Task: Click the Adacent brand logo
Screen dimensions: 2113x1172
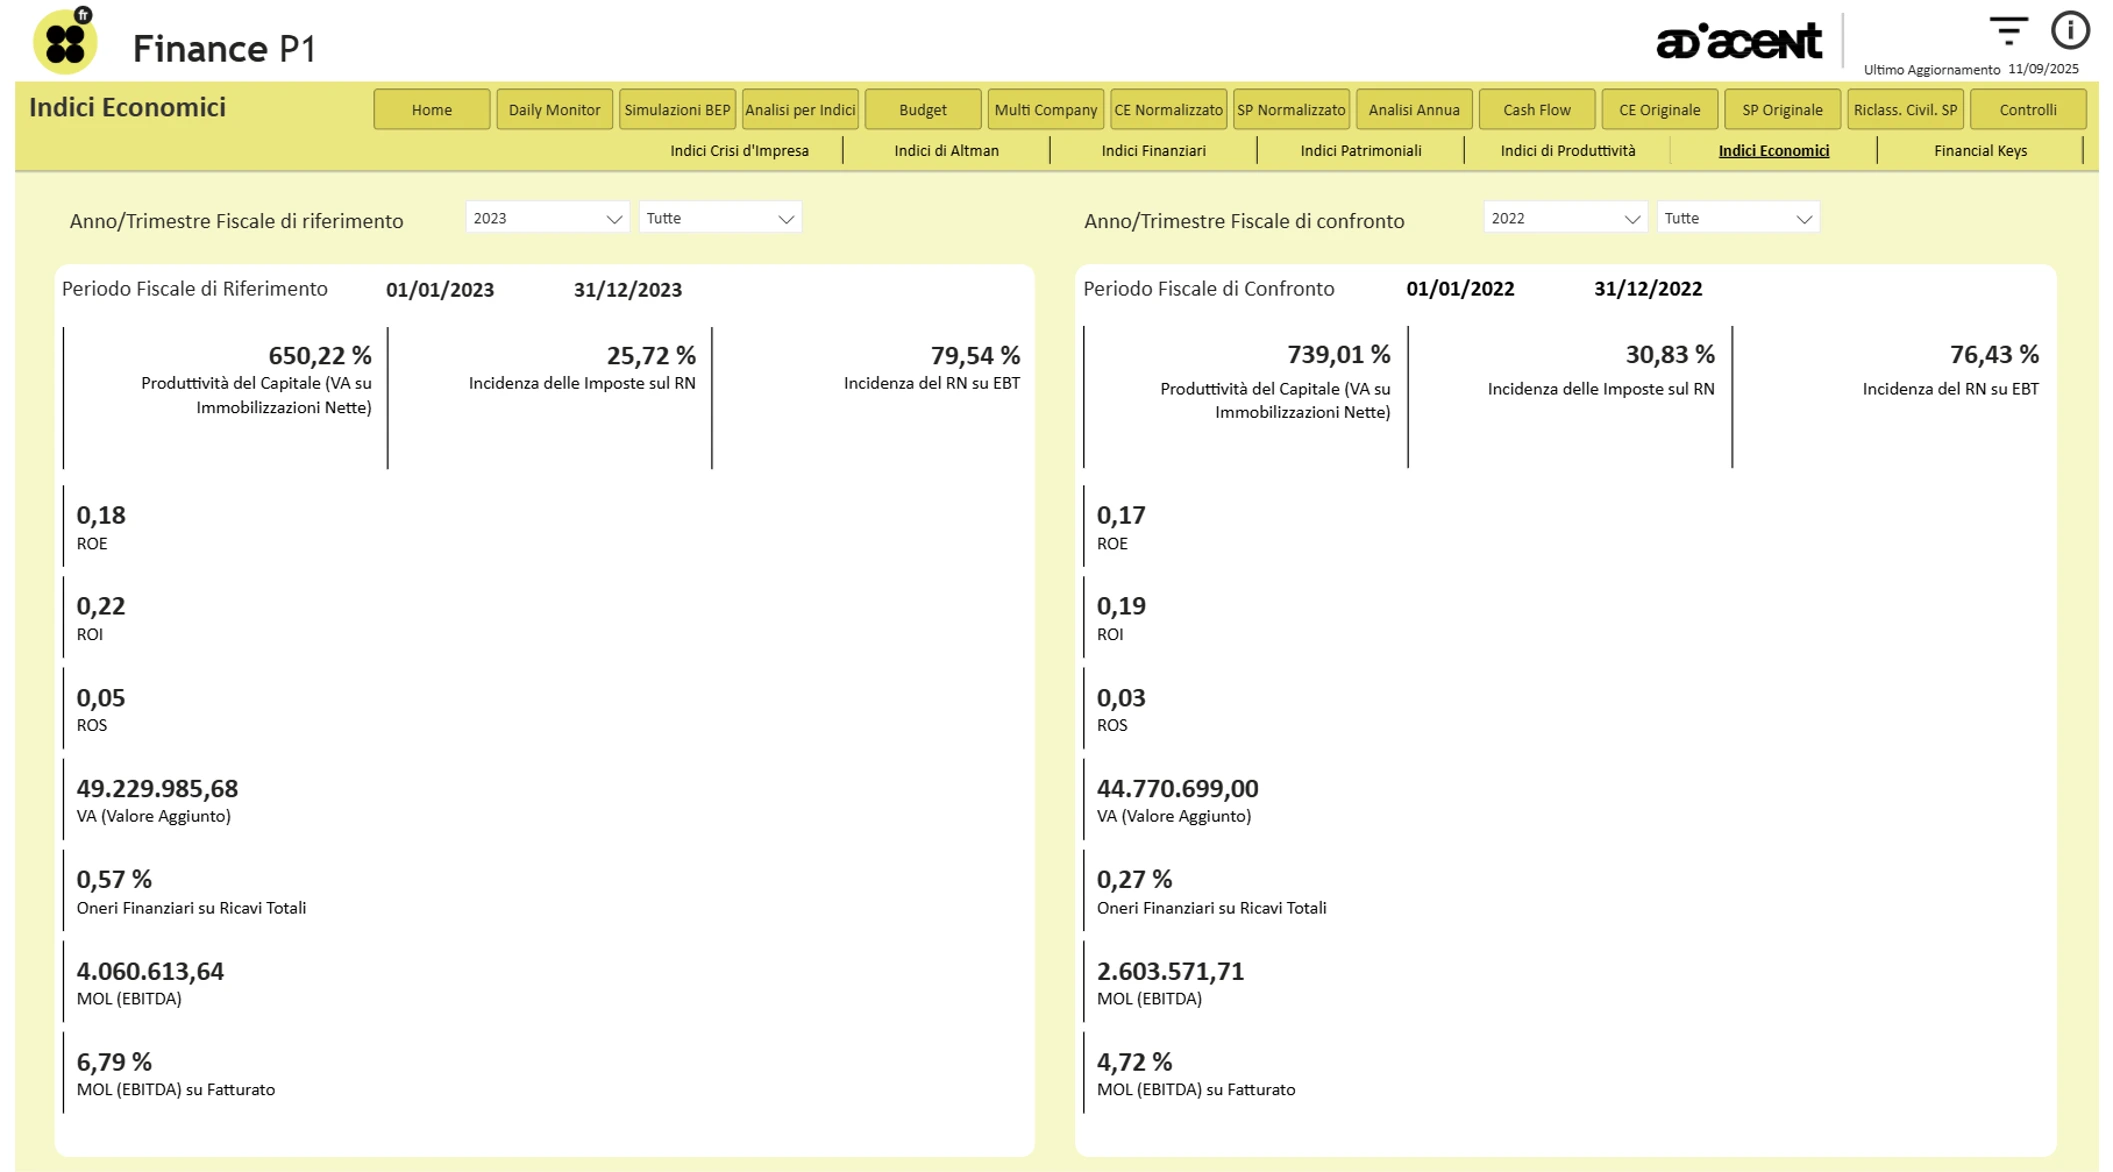Action: [1738, 42]
